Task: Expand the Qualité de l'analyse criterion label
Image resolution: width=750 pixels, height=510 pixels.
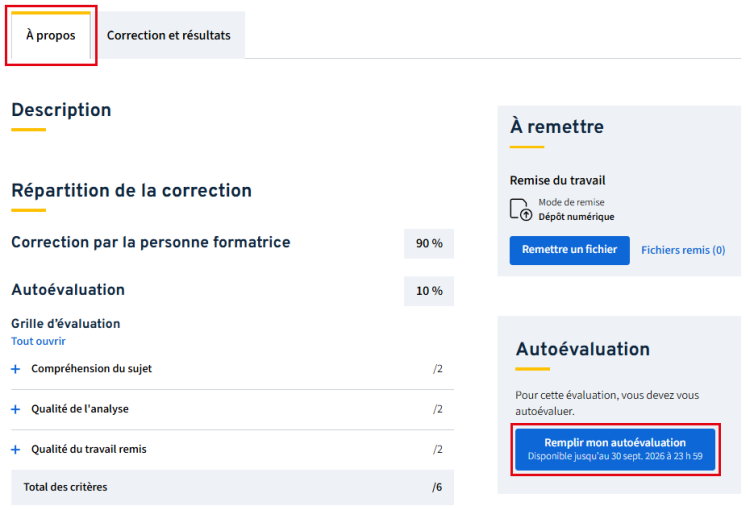Action: coord(80,409)
